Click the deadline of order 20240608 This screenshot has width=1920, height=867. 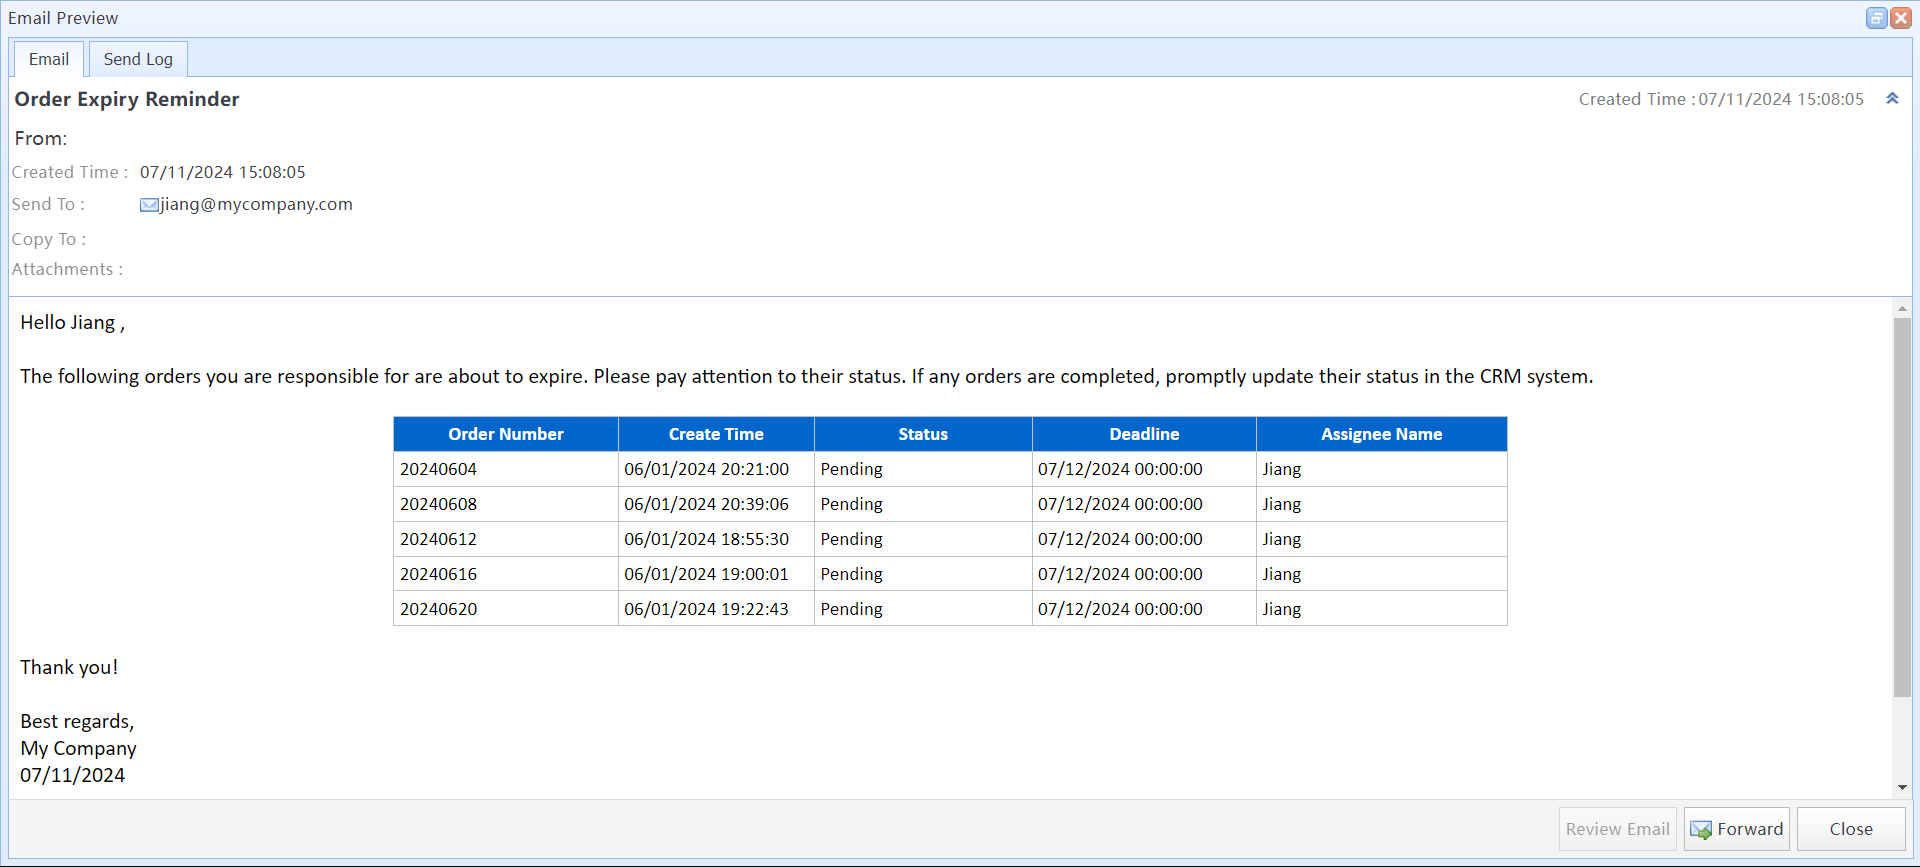tap(1120, 504)
